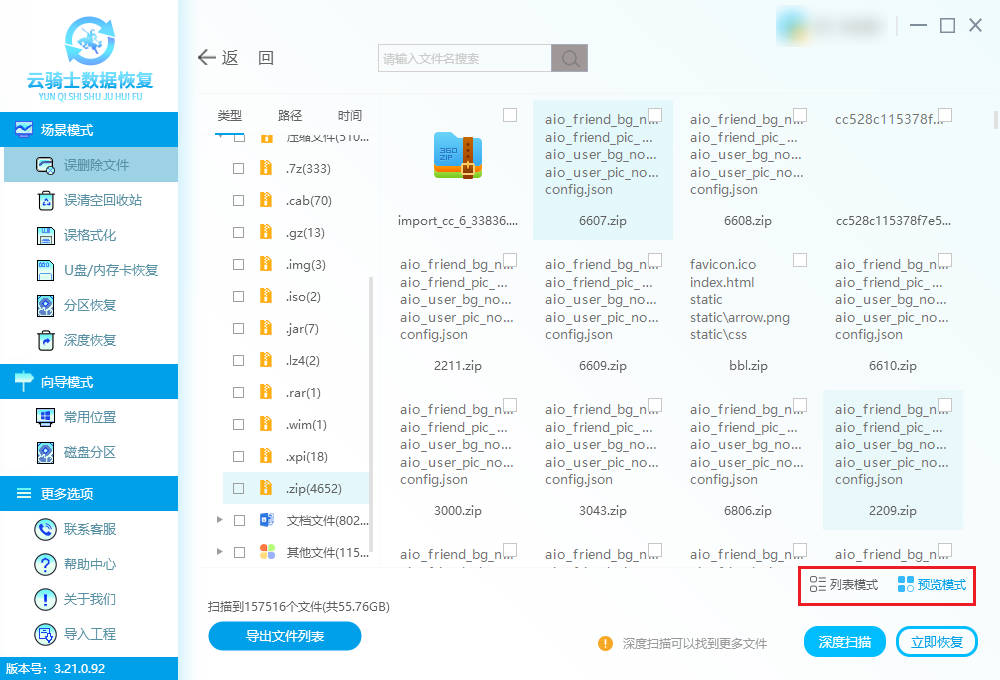Check the .iso(2) checkbox
1000x680 pixels.
239,297
